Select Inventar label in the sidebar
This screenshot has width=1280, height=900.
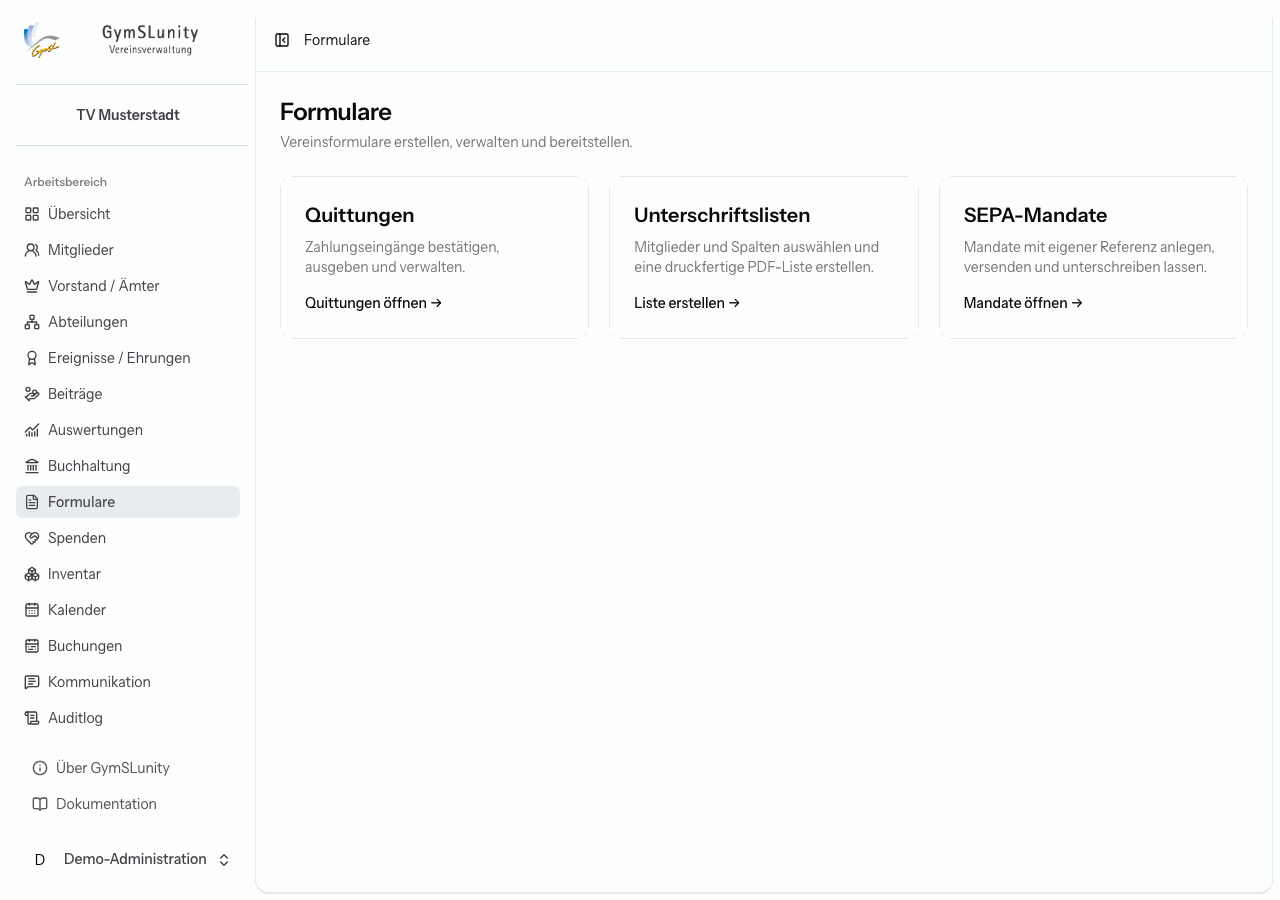click(x=74, y=574)
